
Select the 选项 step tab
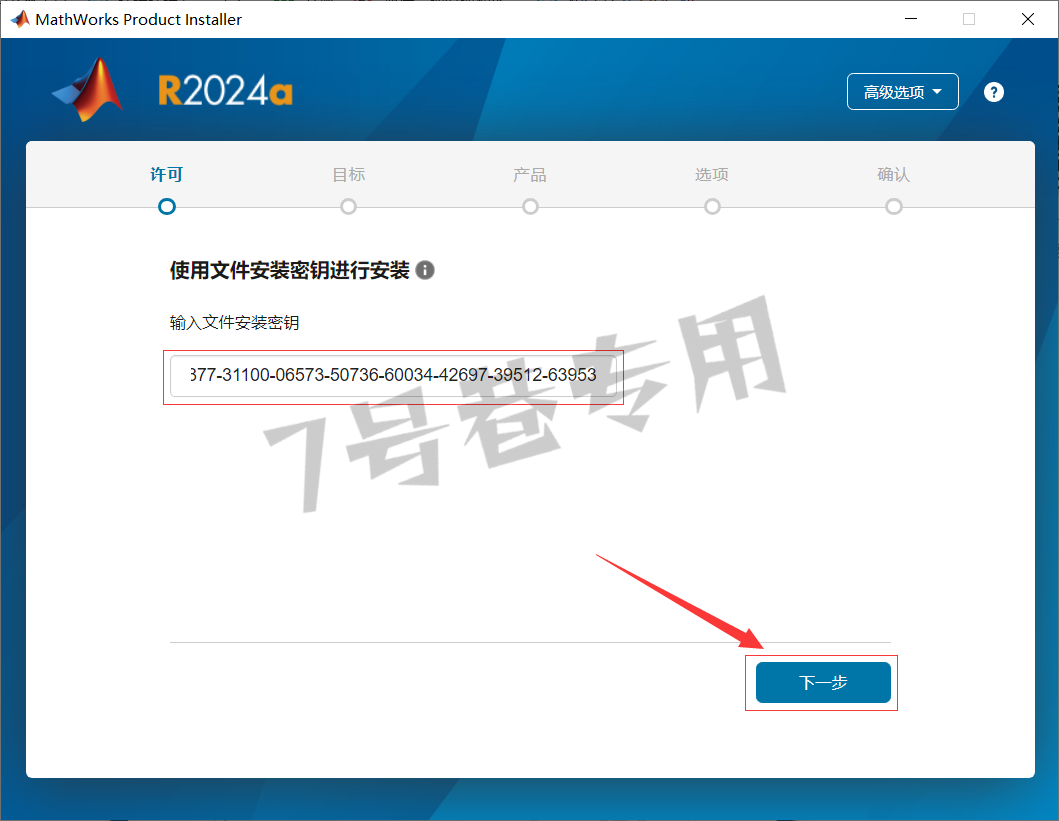coord(712,175)
